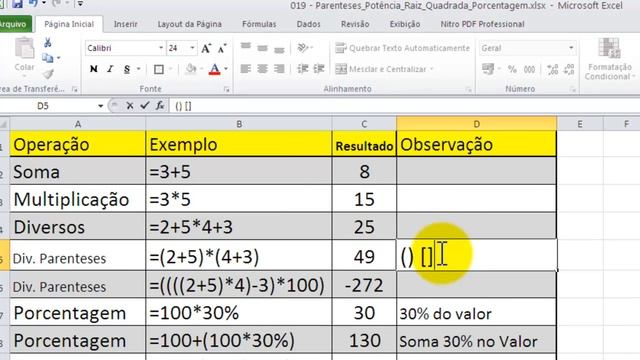Increase decimal places icon
Viewport: 640px width, 360px height.
[553, 69]
